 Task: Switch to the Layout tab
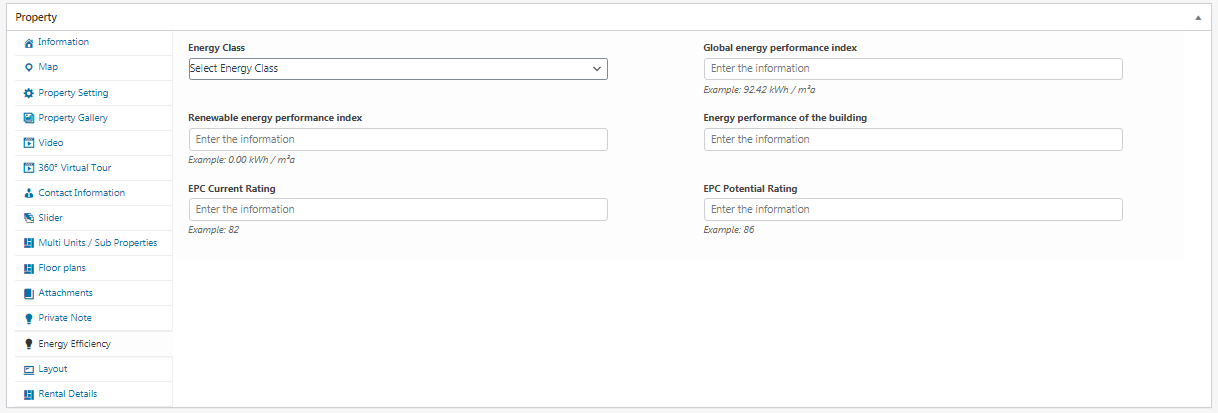point(94,369)
